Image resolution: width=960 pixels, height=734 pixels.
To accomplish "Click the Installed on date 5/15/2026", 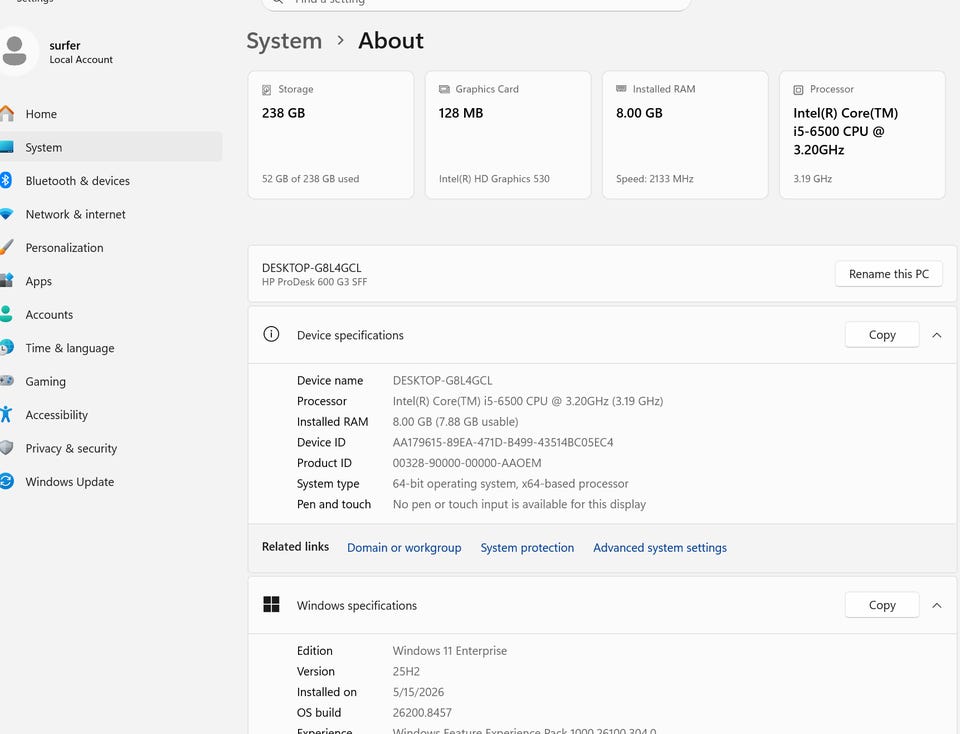I will [418, 692].
